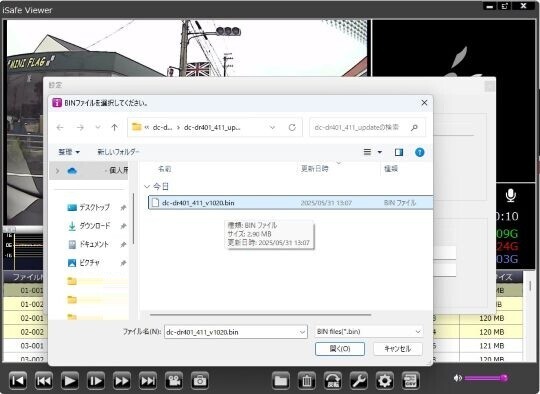Open ピクチャ in sidebar
The height and width of the screenshot is (394, 540).
89,263
